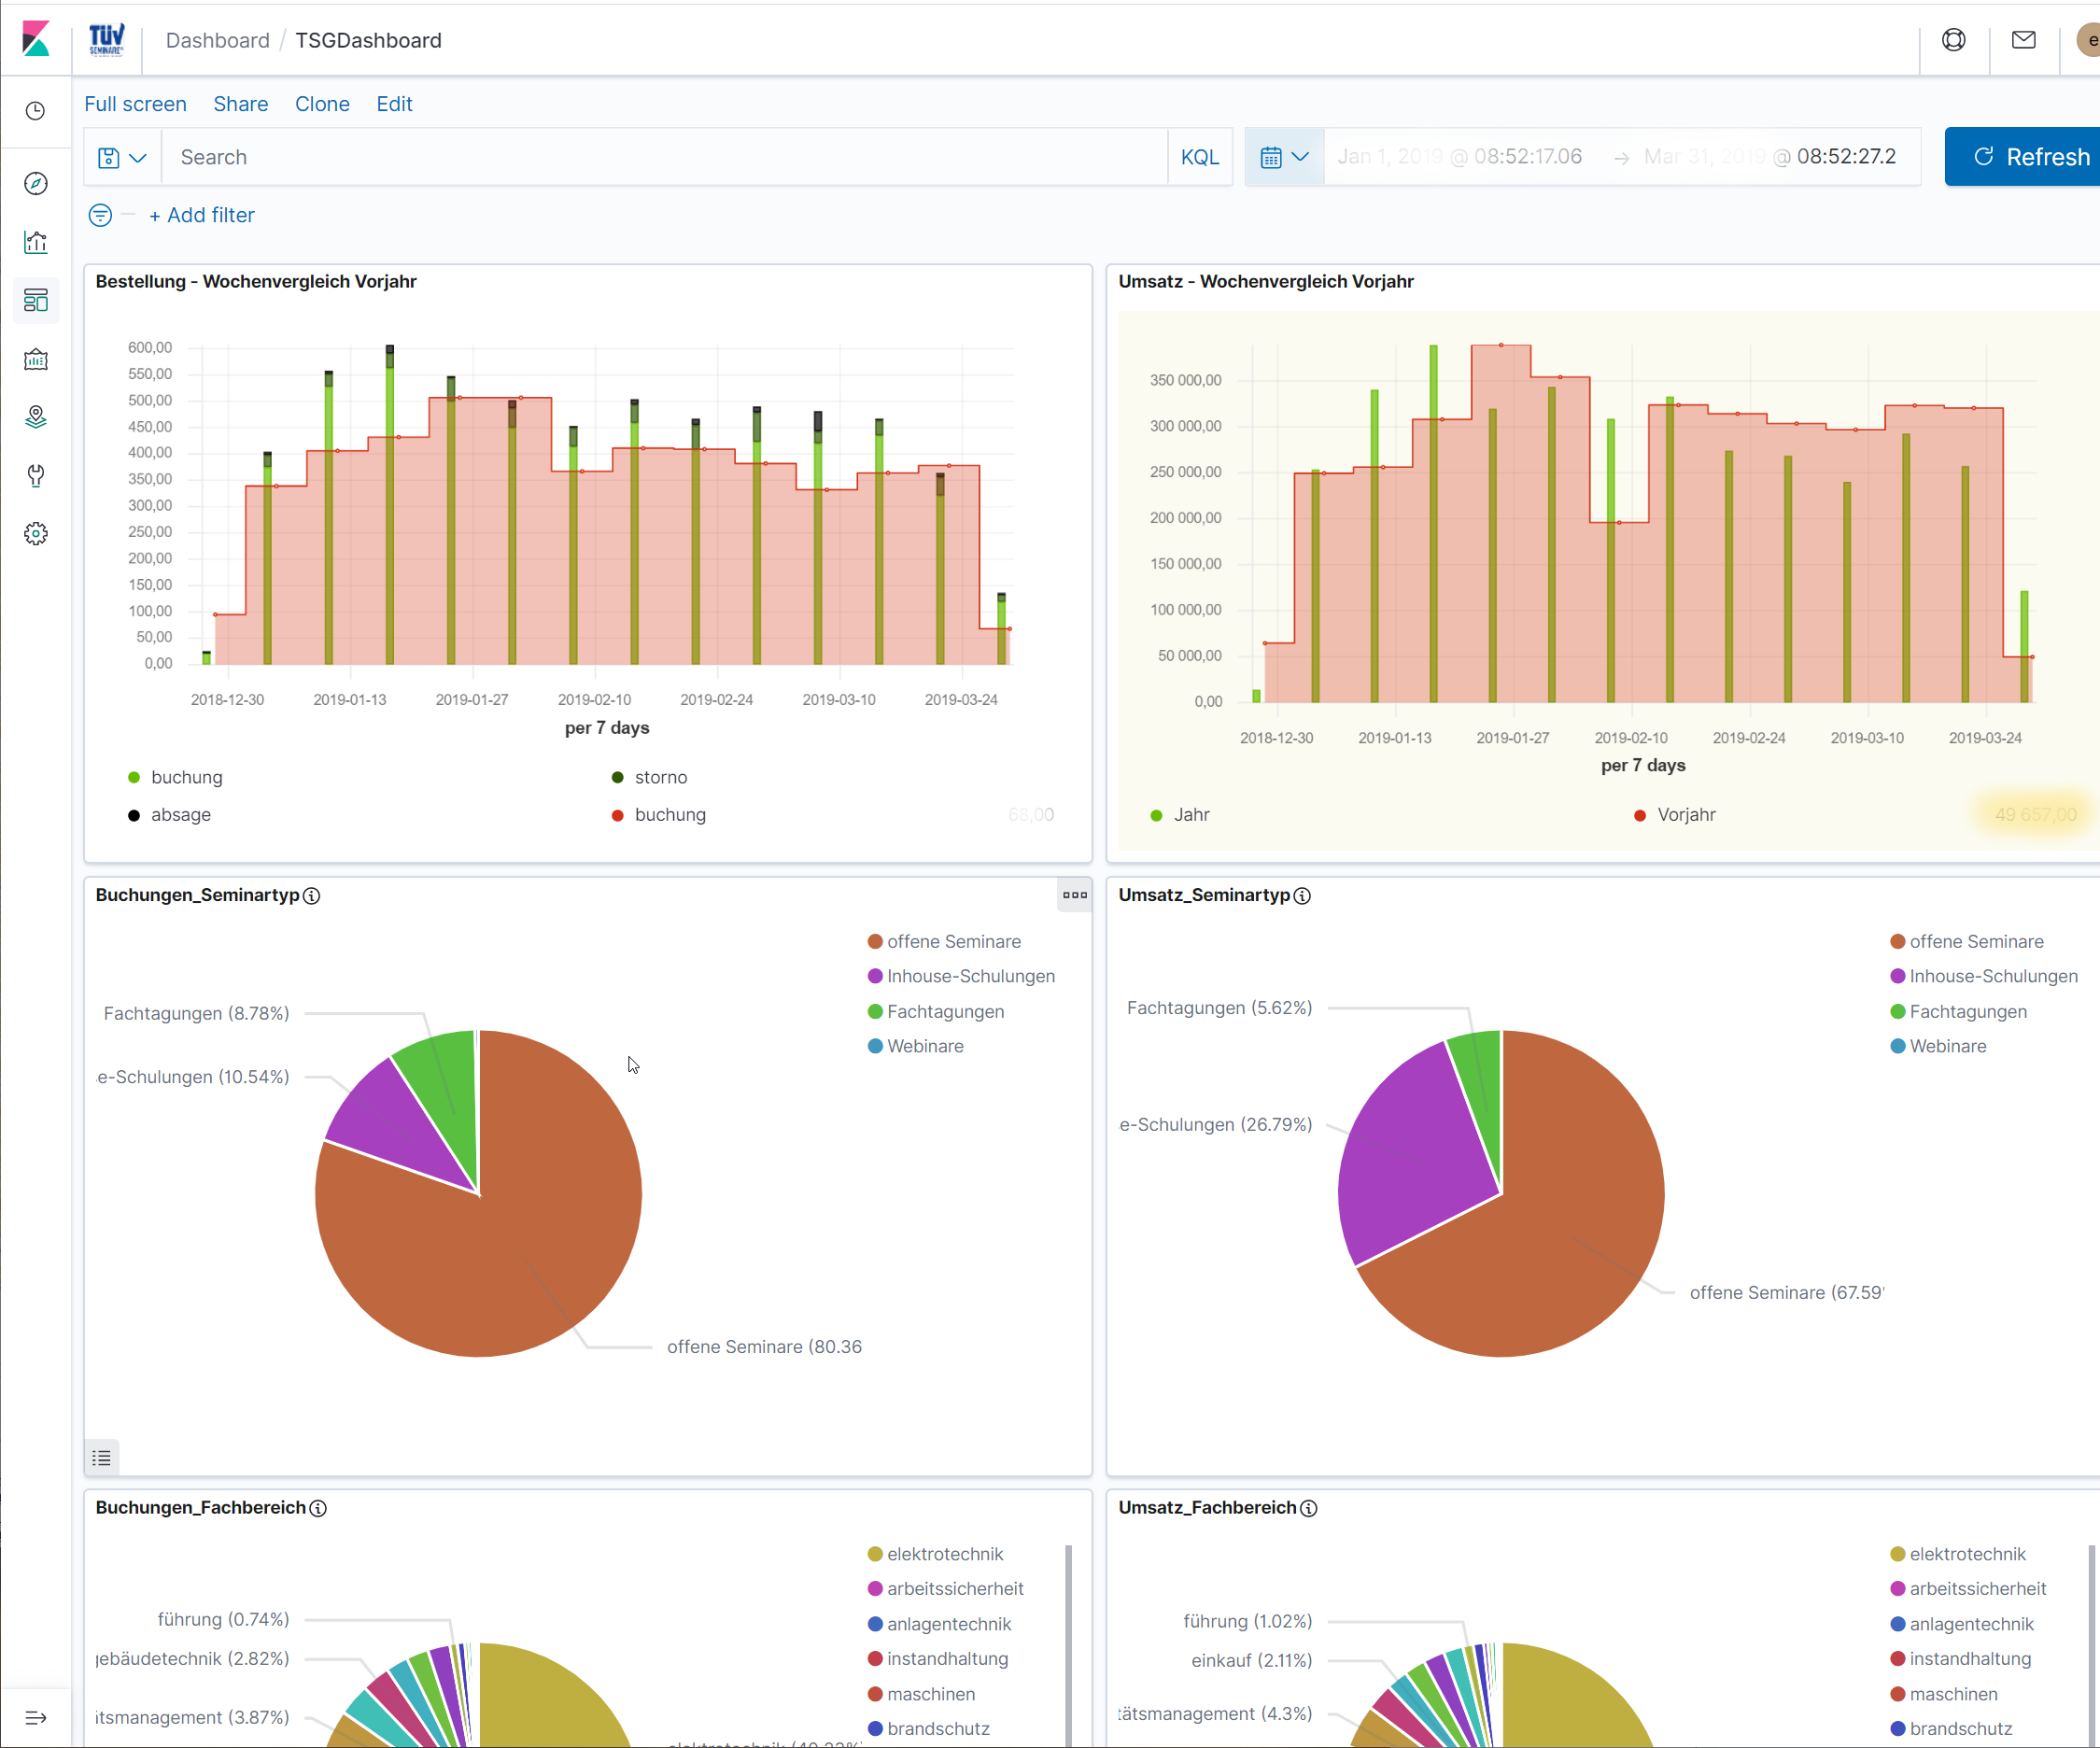This screenshot has width=2100, height=1748.
Task: Open Canvas icon in sidebar
Action: tap(36, 359)
